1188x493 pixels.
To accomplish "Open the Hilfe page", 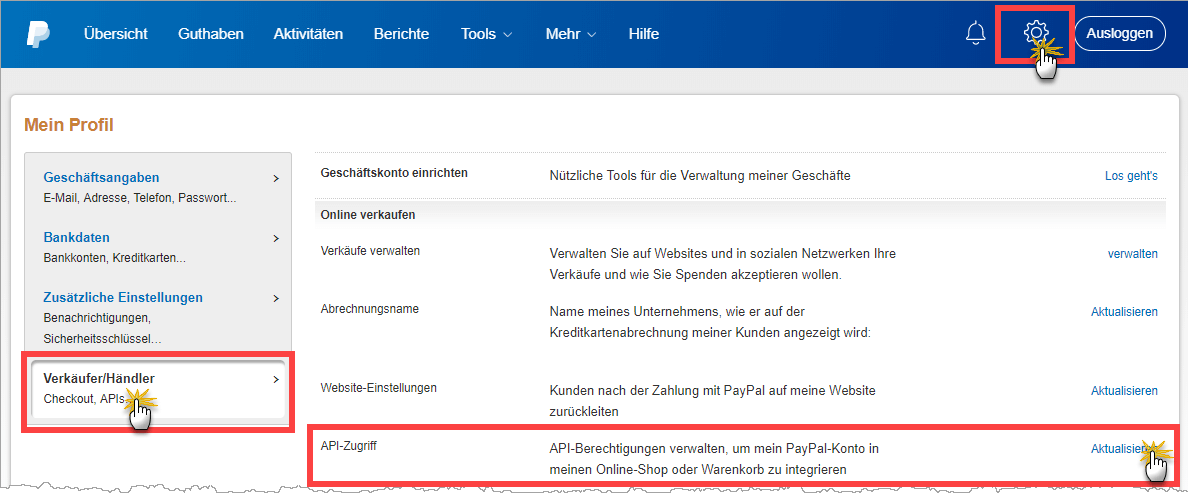I will (x=644, y=34).
